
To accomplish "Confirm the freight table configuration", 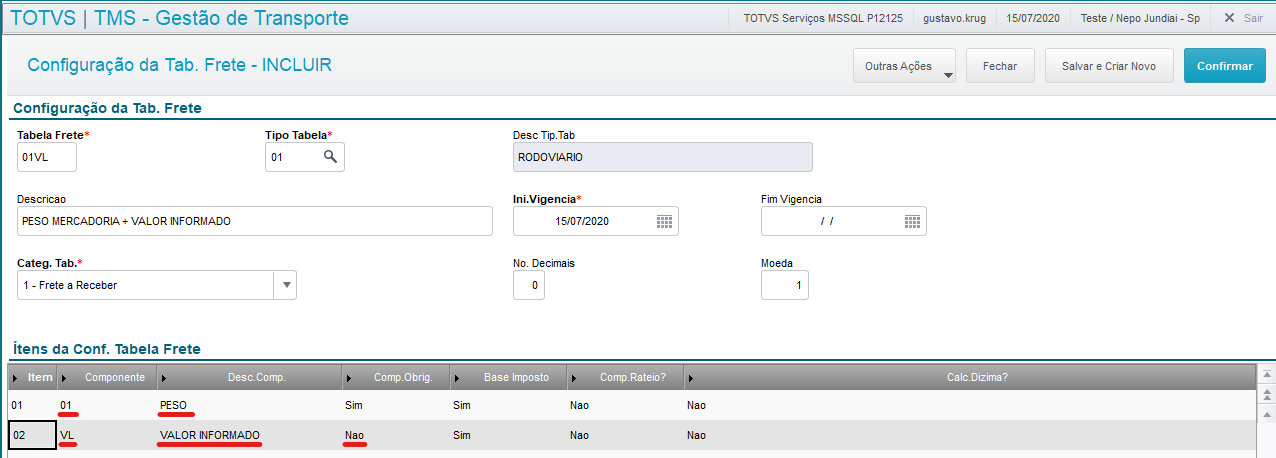I will point(1225,66).
